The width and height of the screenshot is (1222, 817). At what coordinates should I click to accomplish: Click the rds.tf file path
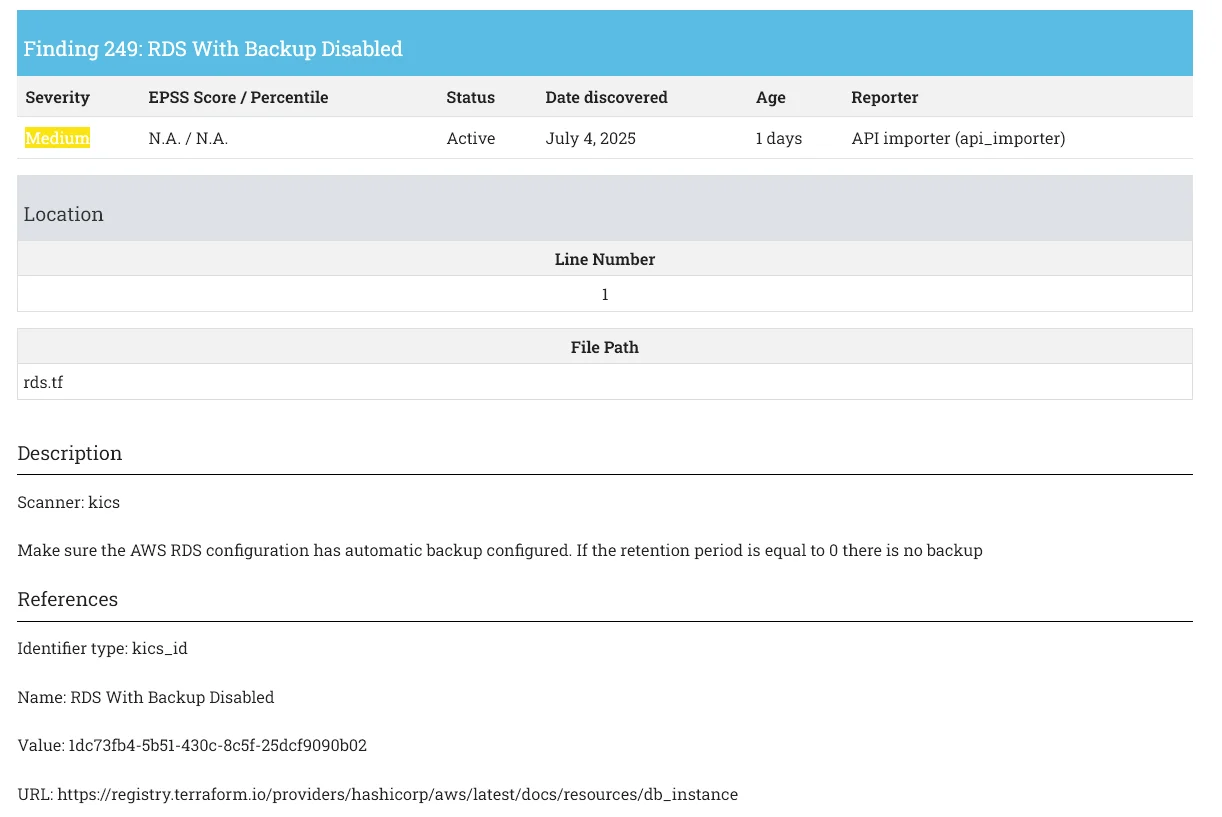43,382
